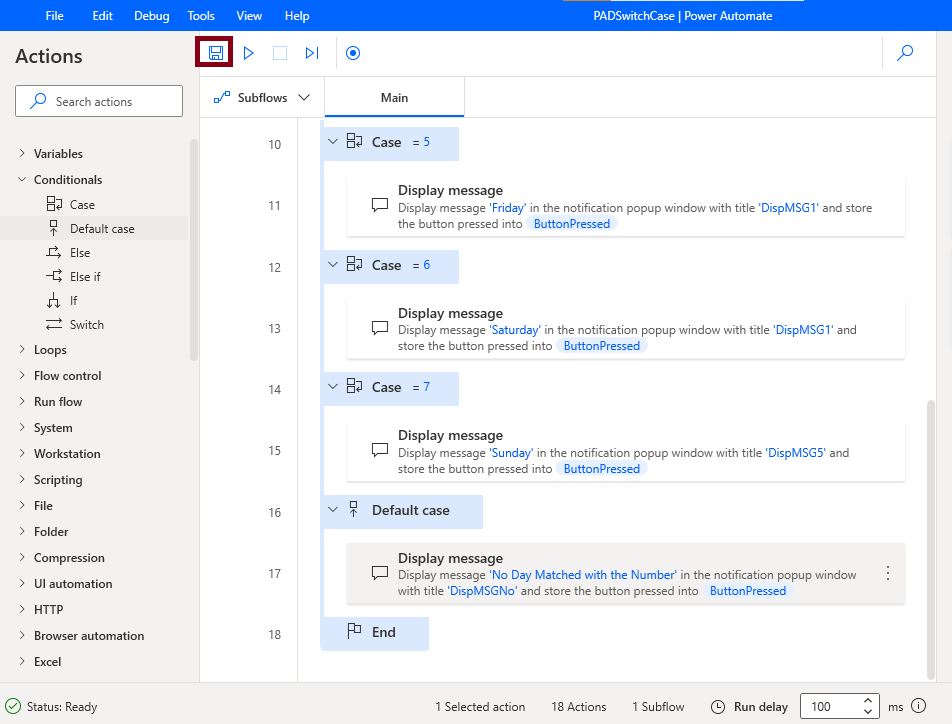Image resolution: width=952 pixels, height=724 pixels.
Task: Click the ButtonPressed variable in Default case
Action: pos(747,591)
